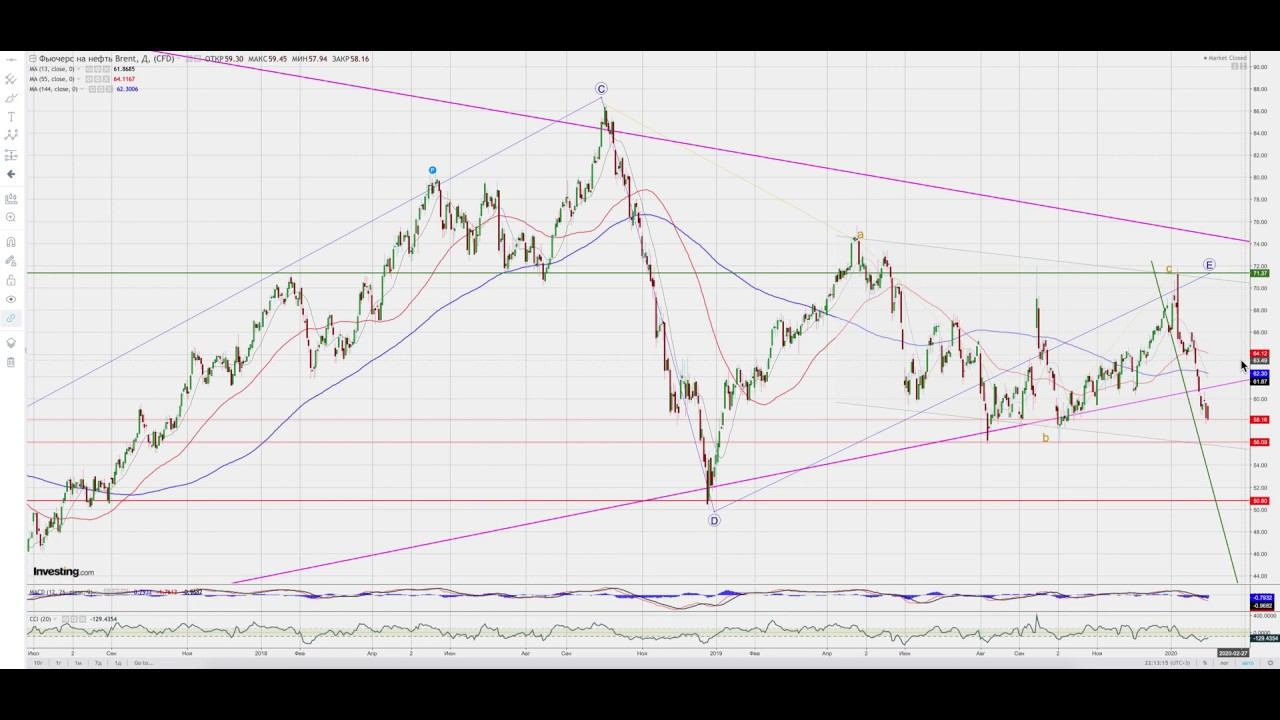Collapse legend box before Brent futures title
This screenshot has height=720, width=1280.
click(x=33, y=59)
